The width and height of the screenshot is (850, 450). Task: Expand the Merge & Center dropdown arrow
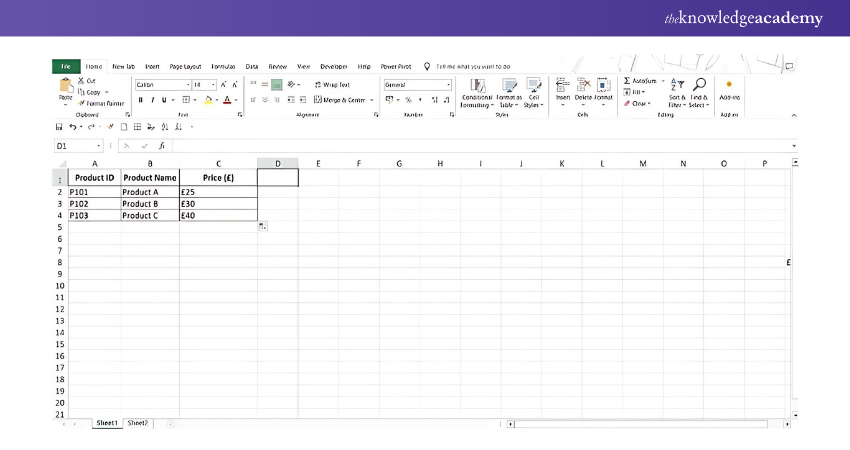(x=372, y=100)
